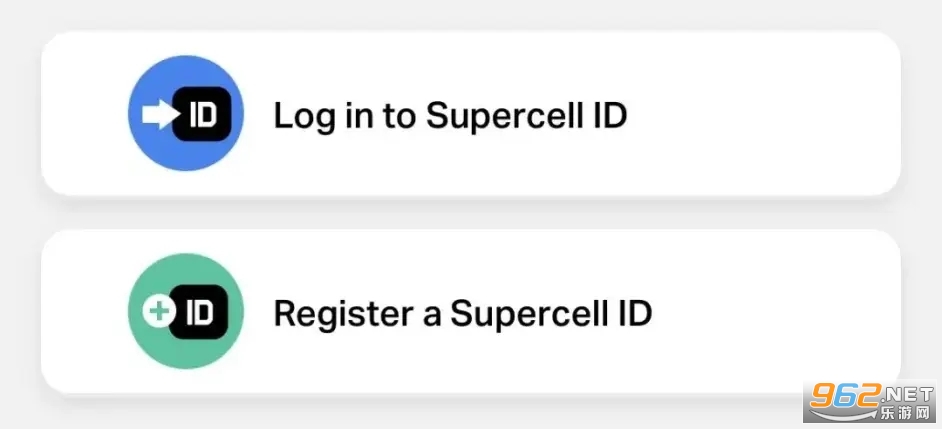Click the green Supercell ID register icon
942x429 pixels.
click(186, 311)
